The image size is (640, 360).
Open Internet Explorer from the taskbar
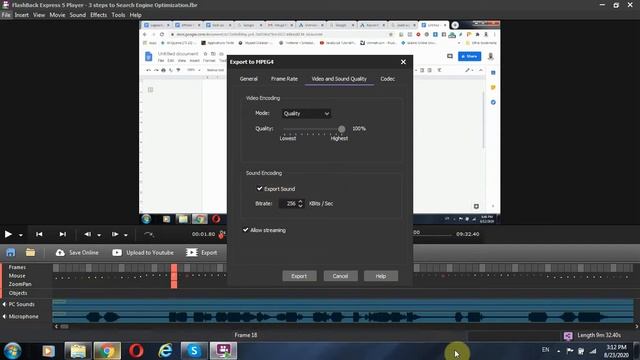(166, 351)
